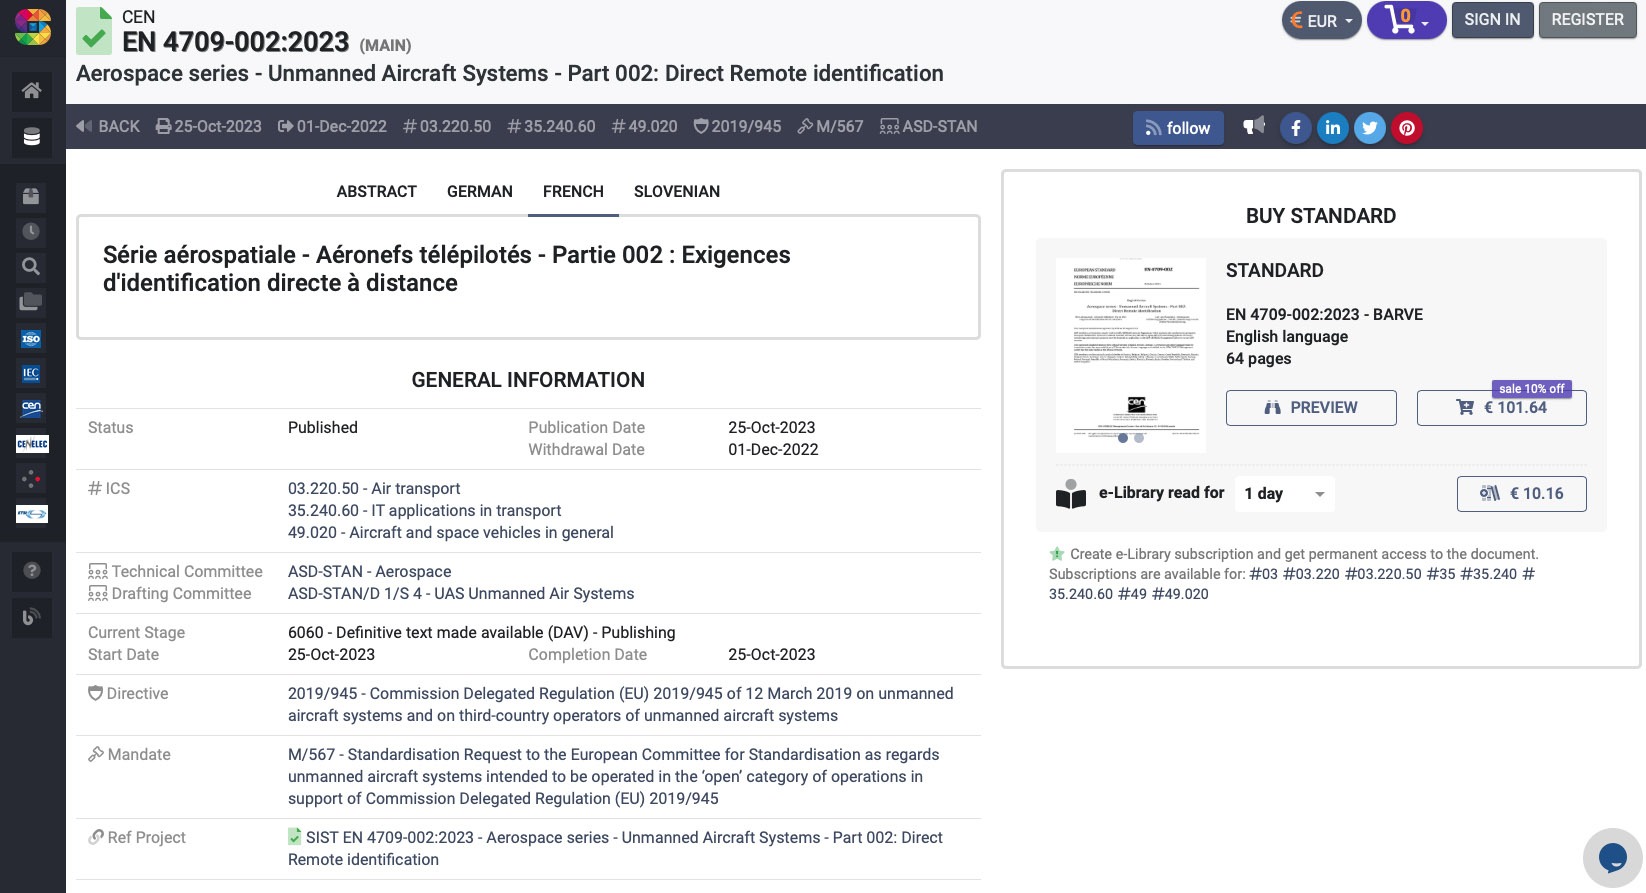Image resolution: width=1646 pixels, height=893 pixels.
Task: Go BACK using the toolbar link
Action: [x=108, y=127]
